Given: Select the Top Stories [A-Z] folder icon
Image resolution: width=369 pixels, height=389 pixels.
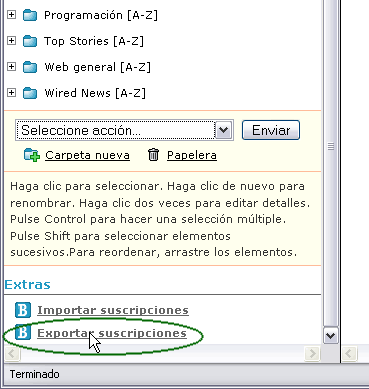Looking at the screenshot, I should point(30,41).
